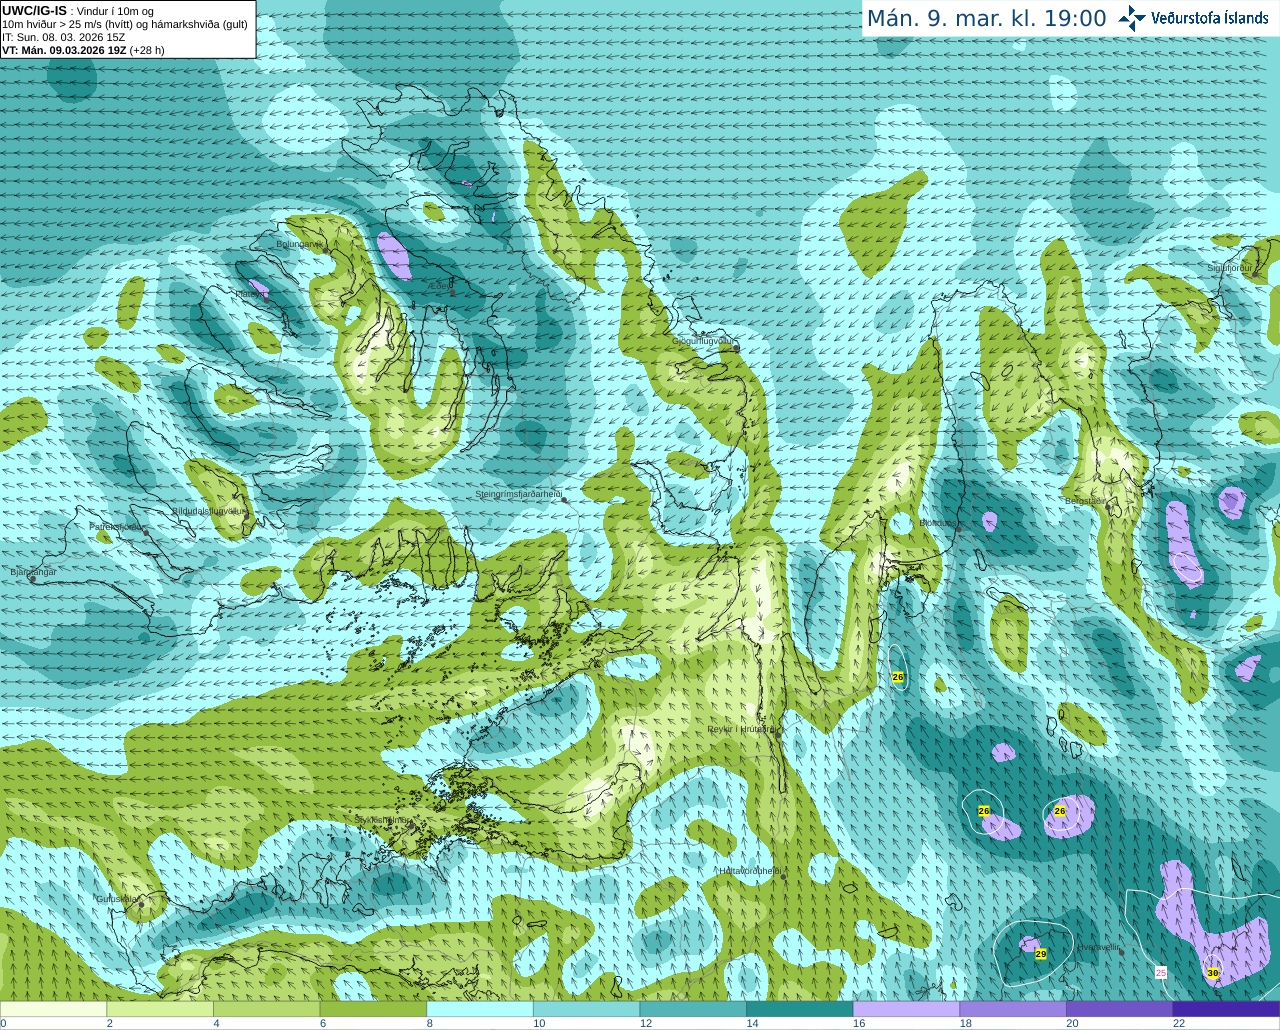Screen dimensions: 1280x1030
Task: Click the Steingrímsfjarðarheiði place label
Action: (x=518, y=495)
